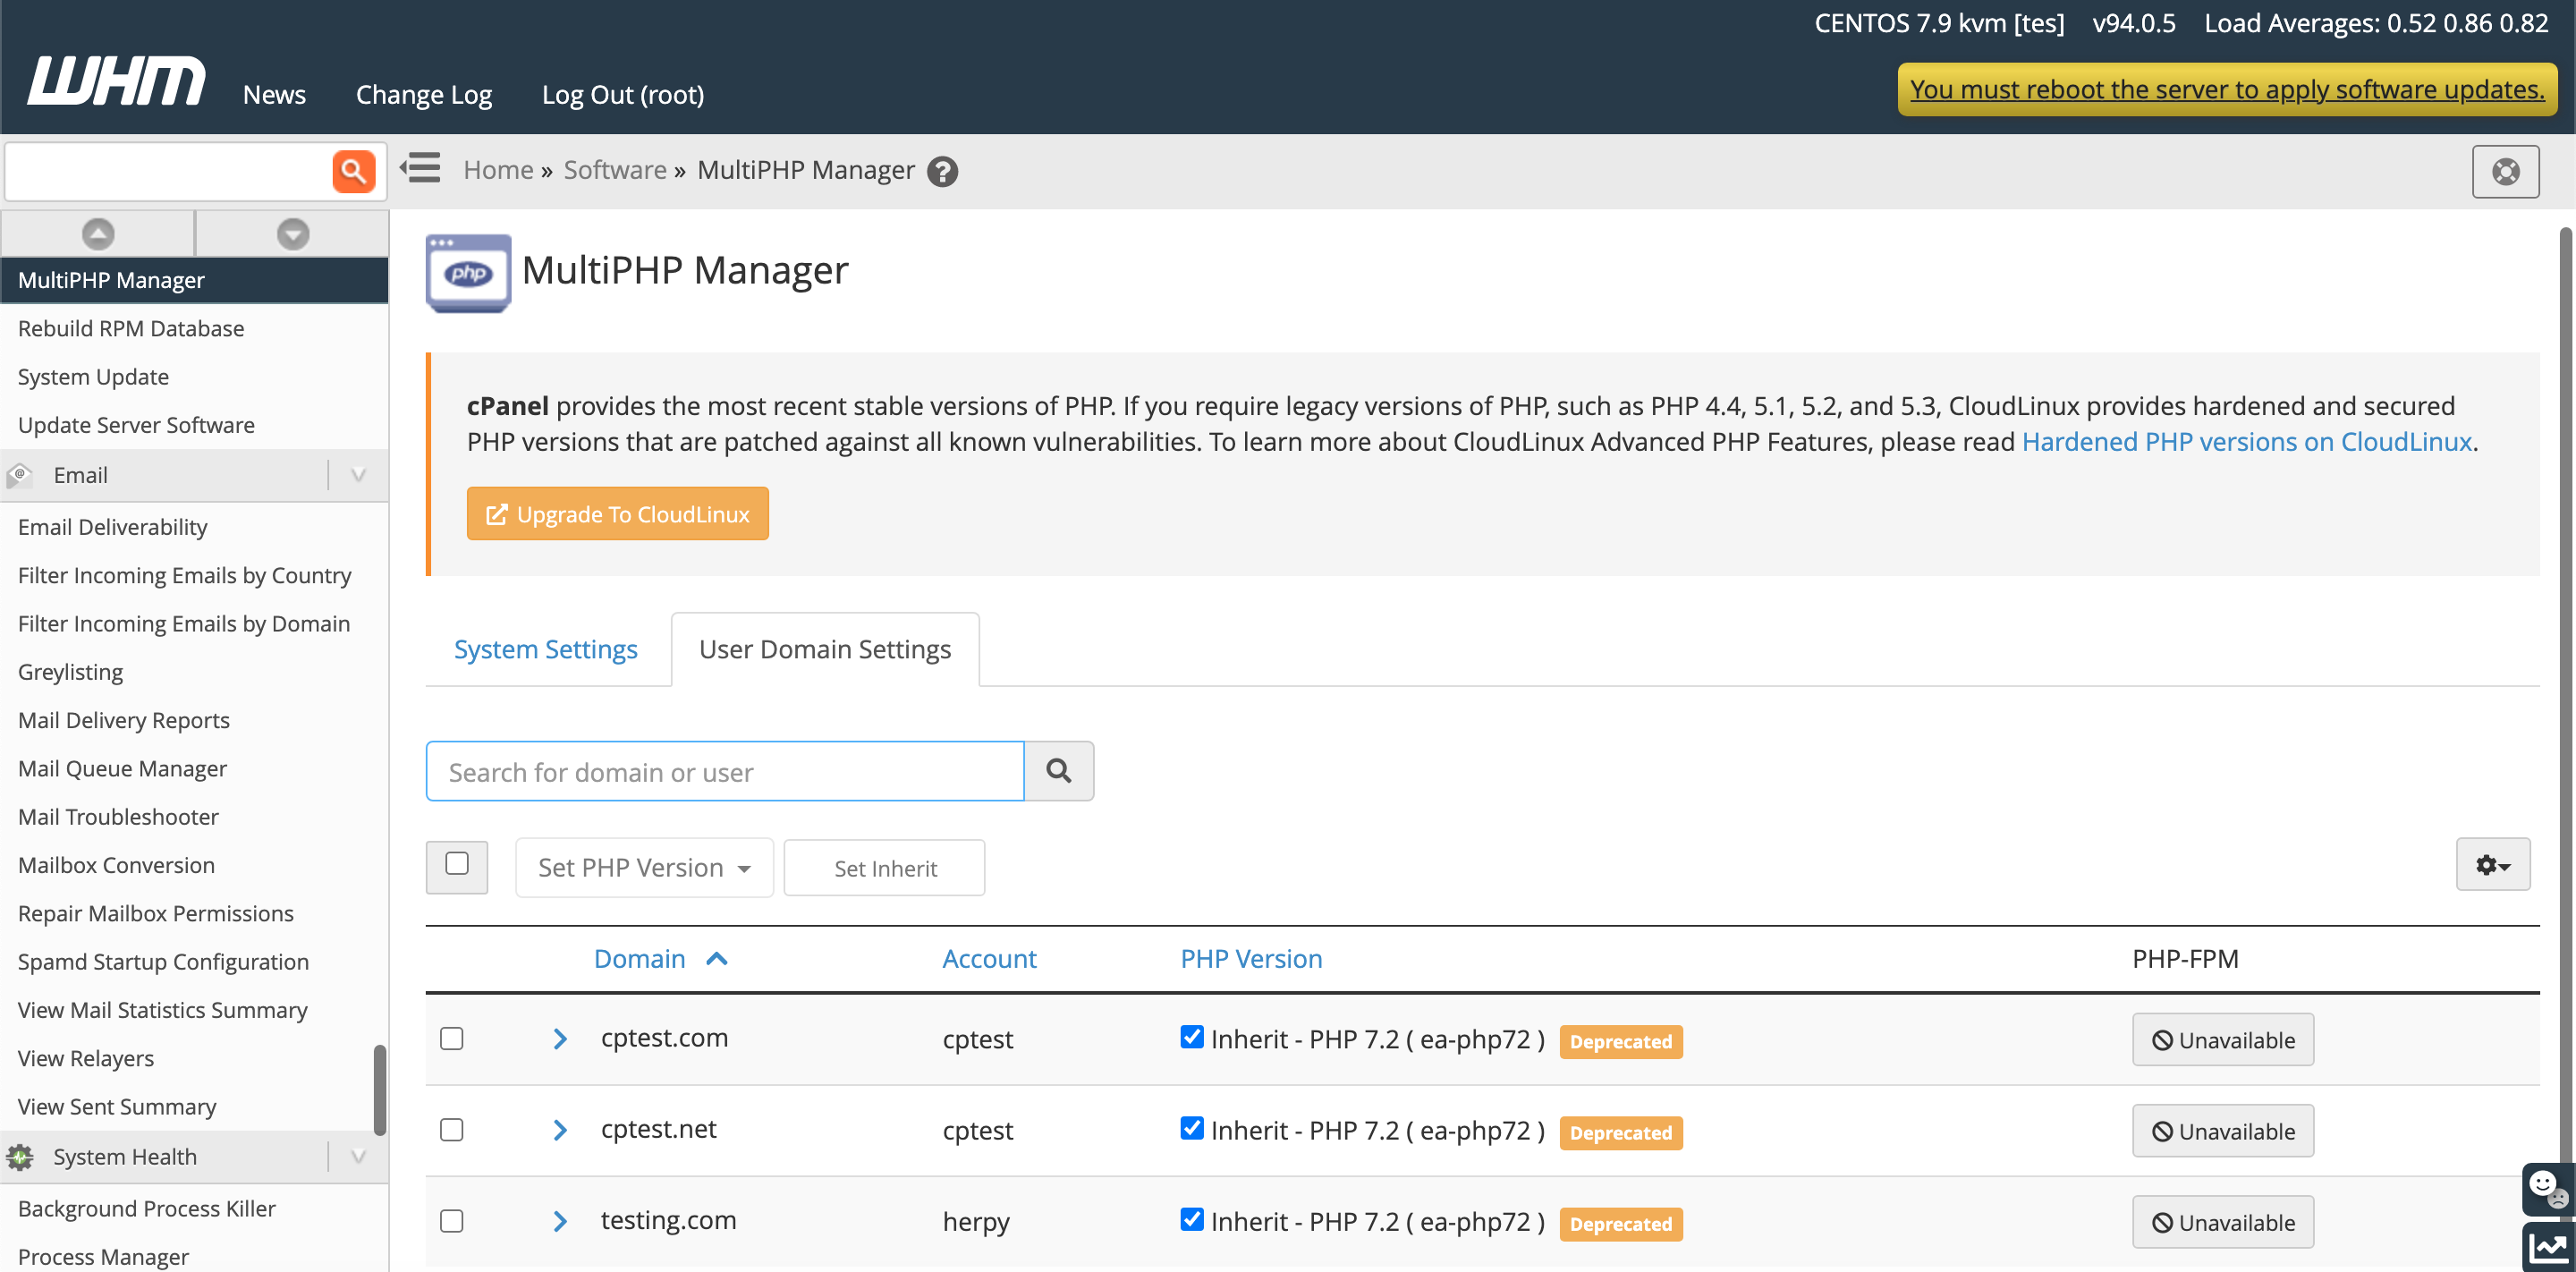Click the orange sidebar search icon
2576x1272 pixels.
coord(354,172)
